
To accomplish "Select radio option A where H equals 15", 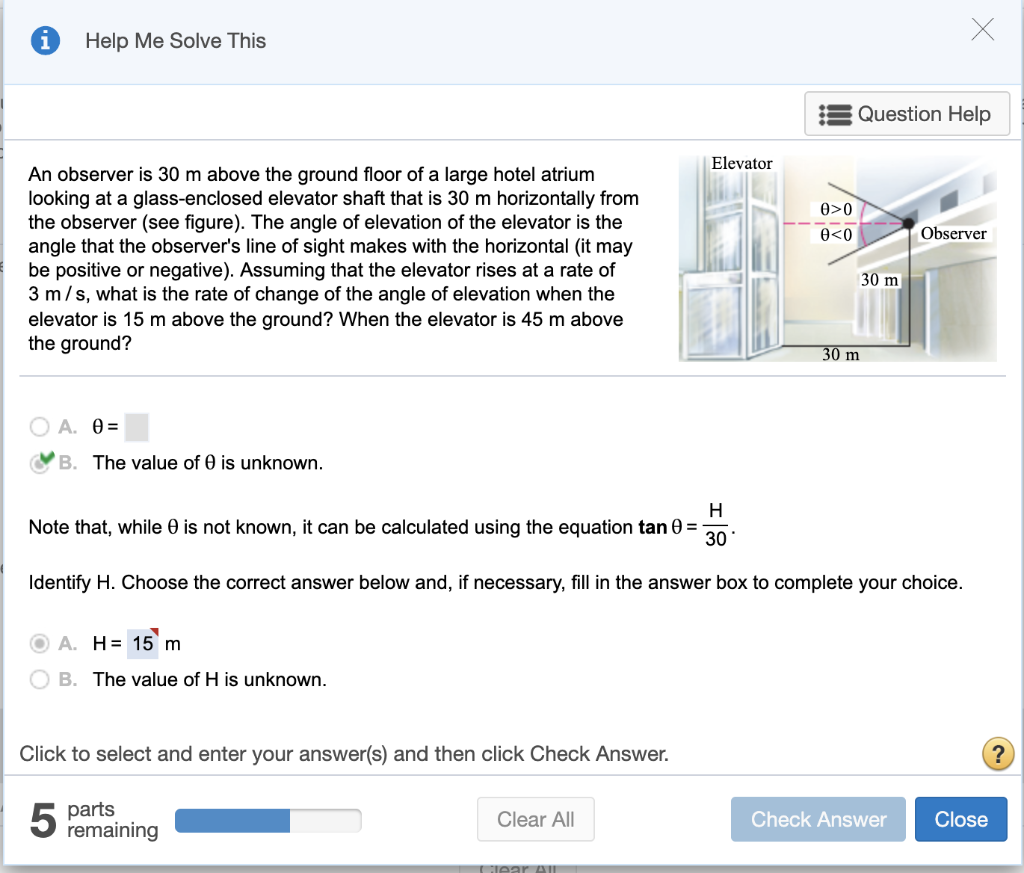I will point(39,643).
